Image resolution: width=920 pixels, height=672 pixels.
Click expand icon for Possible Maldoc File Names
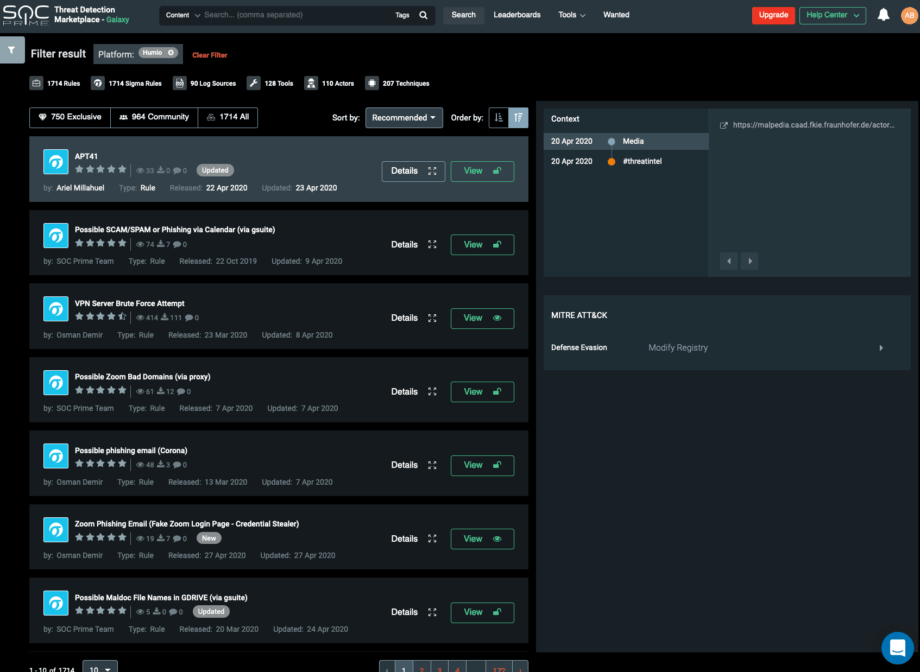[432, 612]
